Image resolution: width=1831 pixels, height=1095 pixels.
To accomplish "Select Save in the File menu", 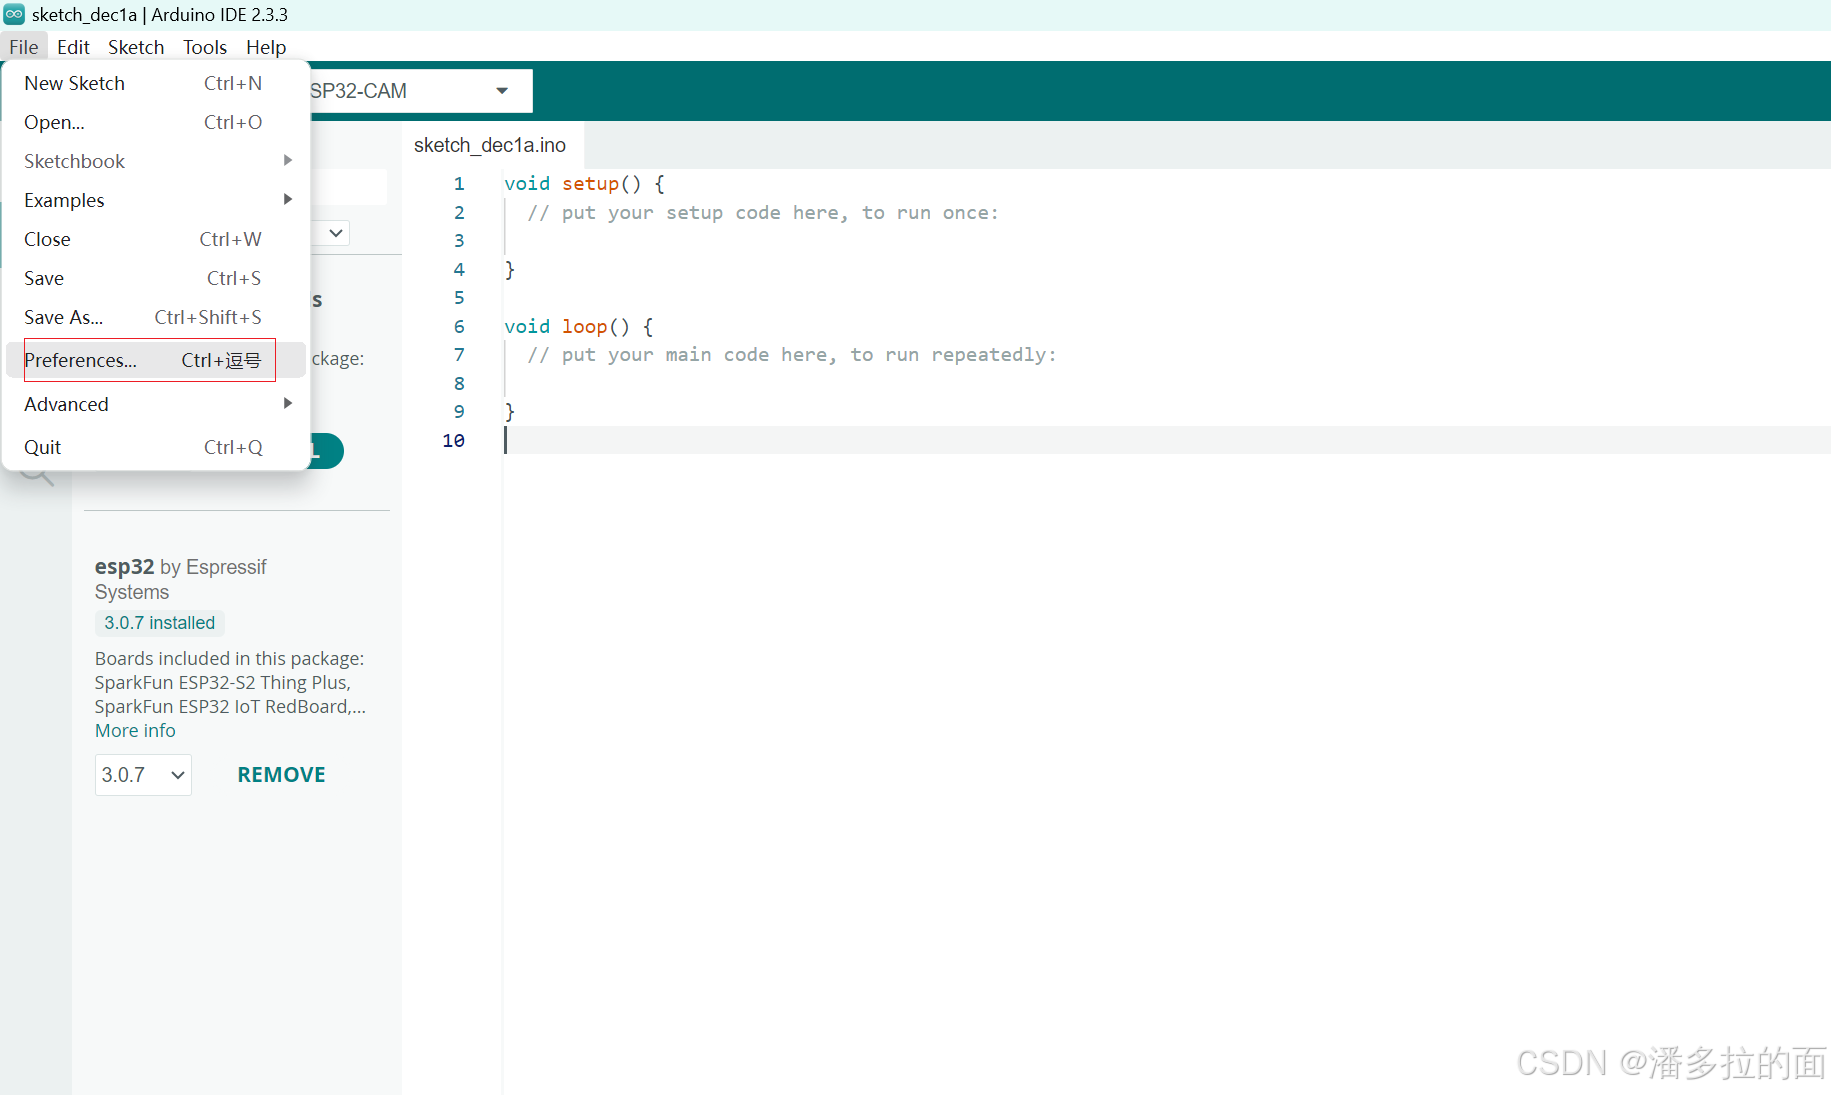I will 156,278.
